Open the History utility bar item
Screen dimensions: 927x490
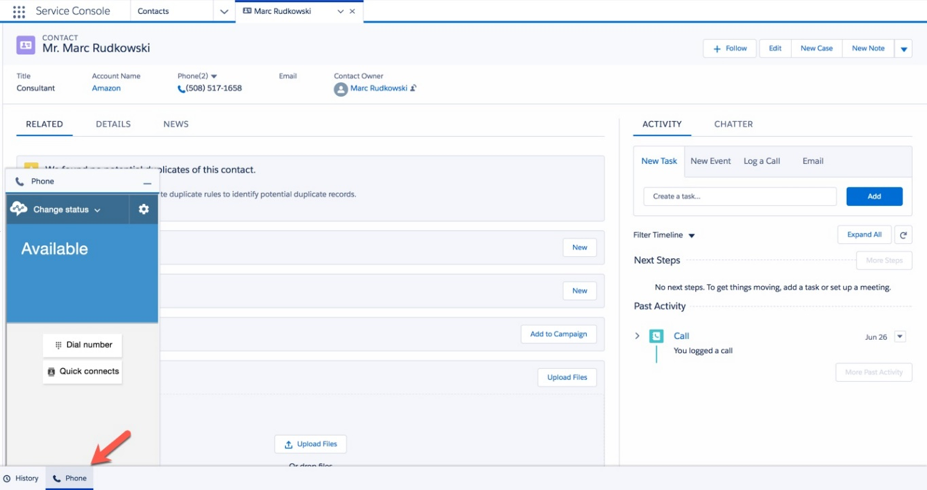click(x=21, y=478)
